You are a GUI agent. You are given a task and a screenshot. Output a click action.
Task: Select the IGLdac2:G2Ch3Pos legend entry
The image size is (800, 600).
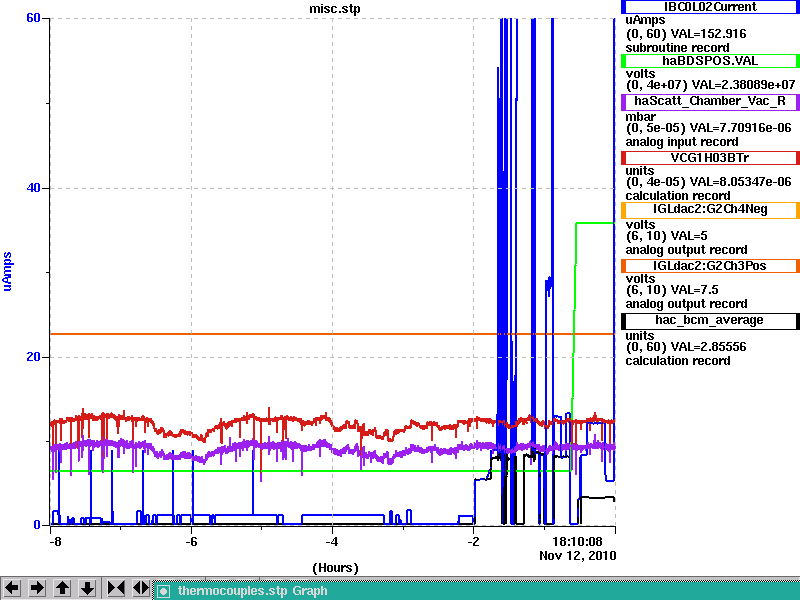(710, 266)
